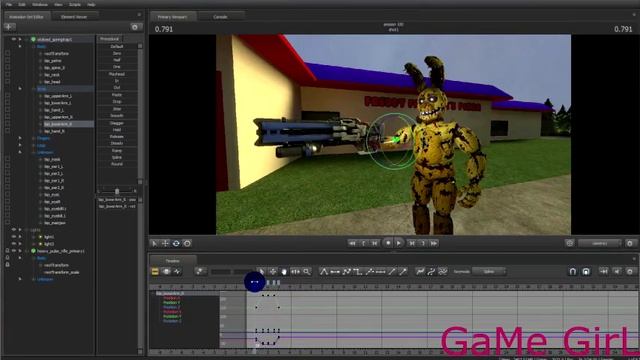Open timeline gear settings at far right
The image size is (640, 360).
point(630,271)
